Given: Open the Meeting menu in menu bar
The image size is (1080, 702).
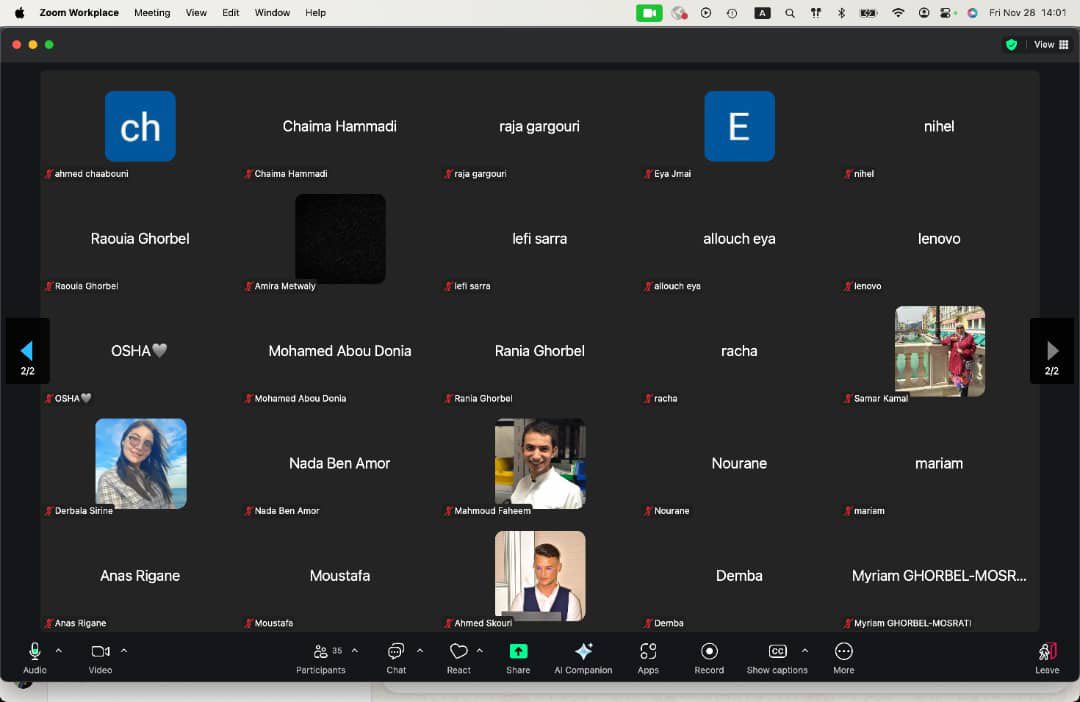Looking at the screenshot, I should tap(152, 13).
